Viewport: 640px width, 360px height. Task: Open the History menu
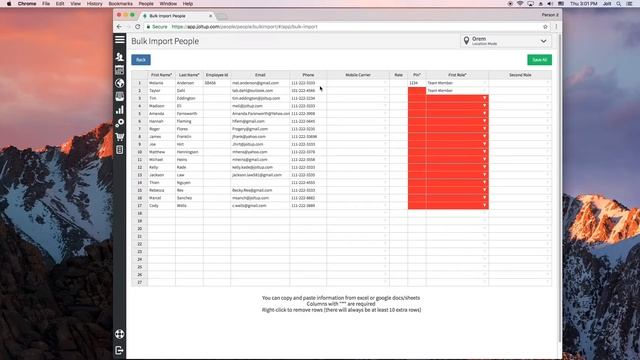[94, 4]
